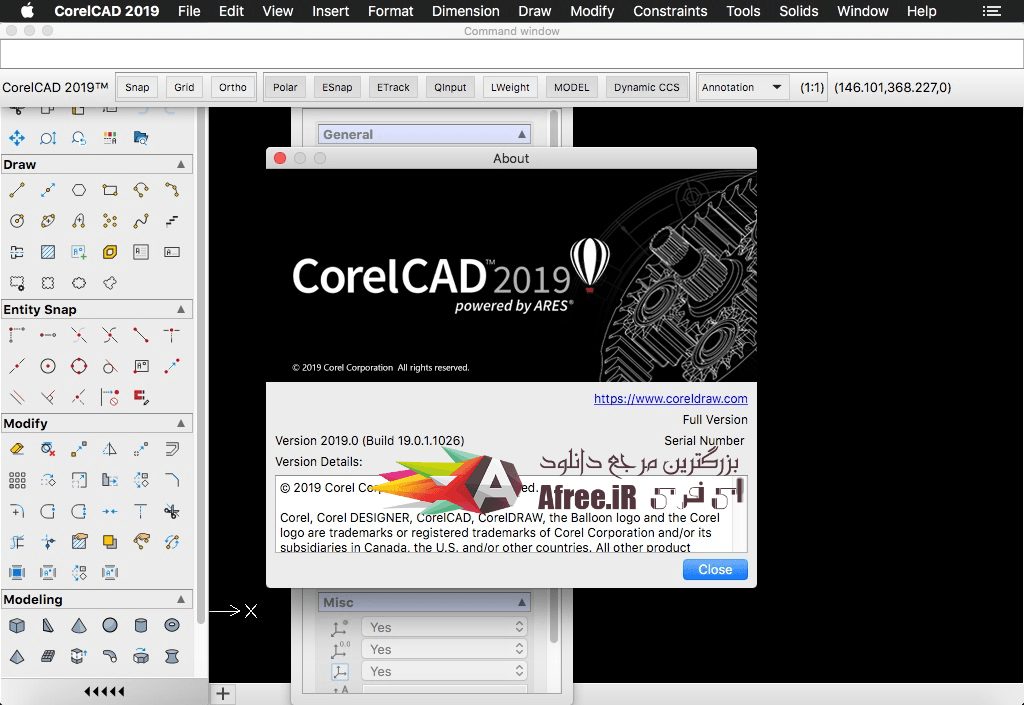Toggle Ortho mode
Screen dimensions: 1024x705
(x=232, y=87)
